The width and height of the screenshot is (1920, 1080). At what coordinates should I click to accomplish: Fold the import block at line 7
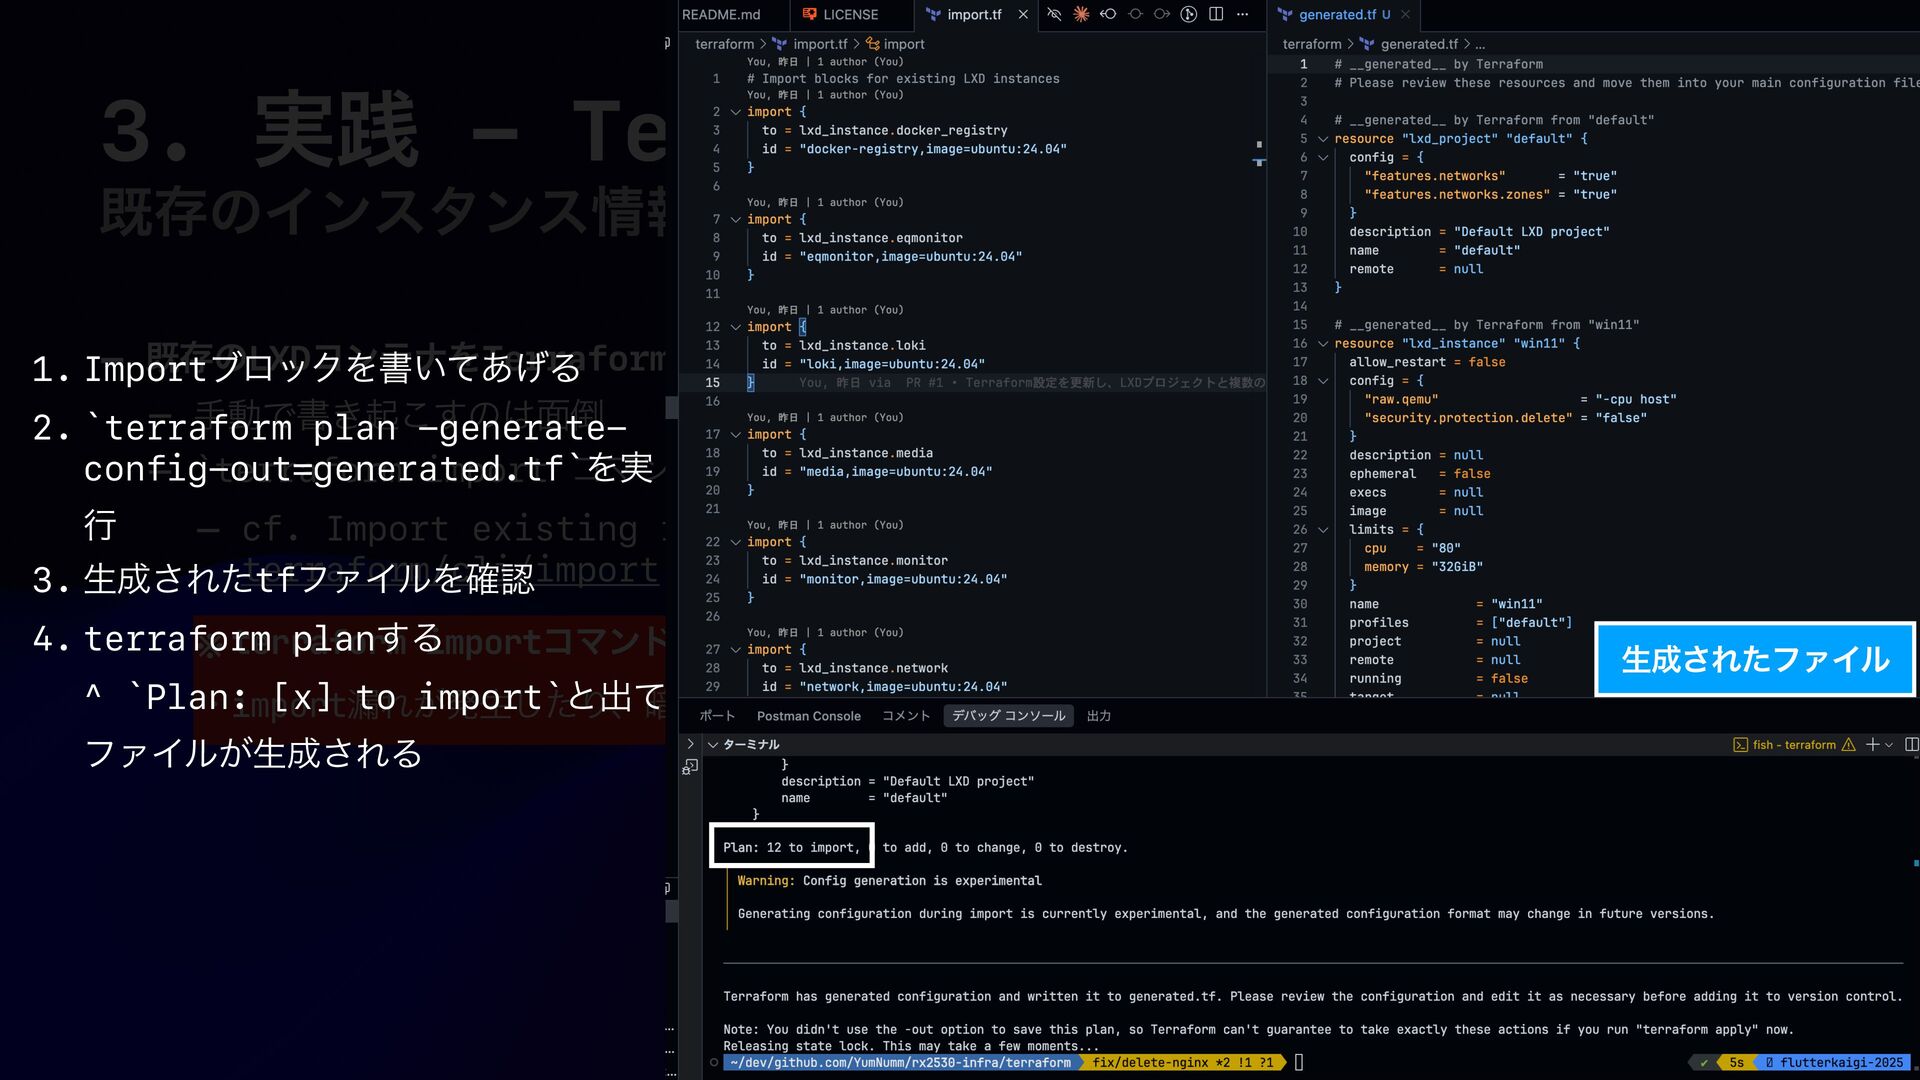pos(736,219)
